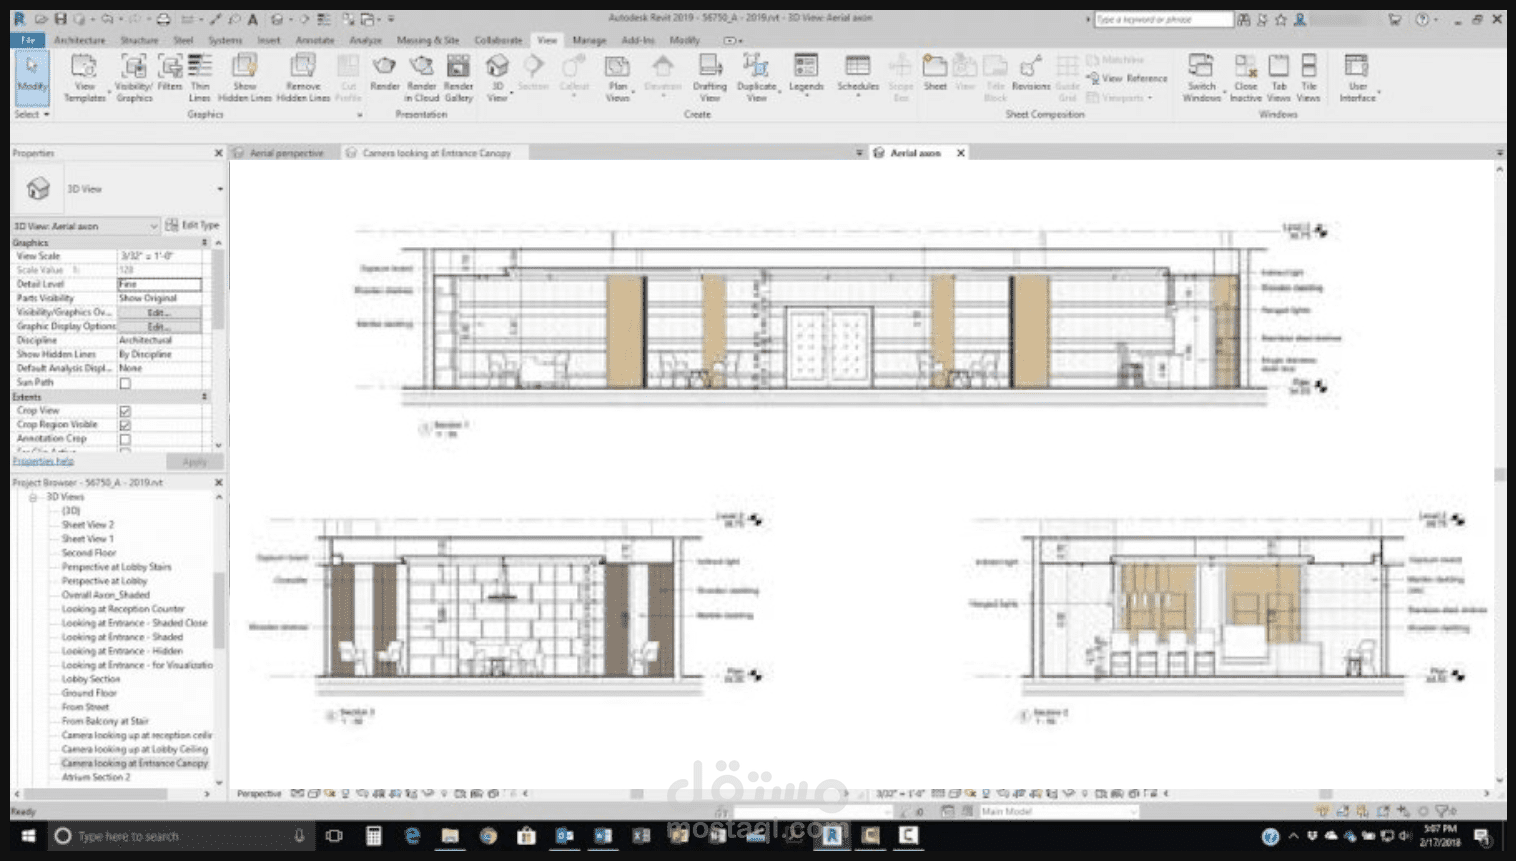
Task: Open View Templates in the ribbon
Action: tap(84, 78)
